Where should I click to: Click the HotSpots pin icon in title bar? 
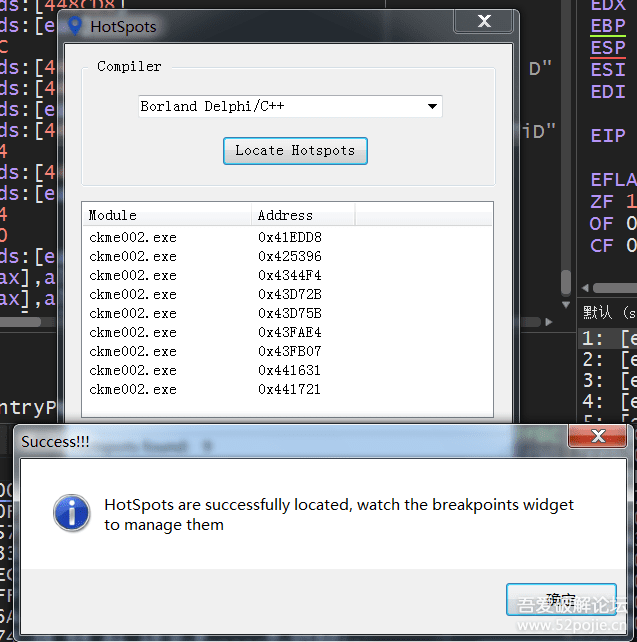[75, 26]
